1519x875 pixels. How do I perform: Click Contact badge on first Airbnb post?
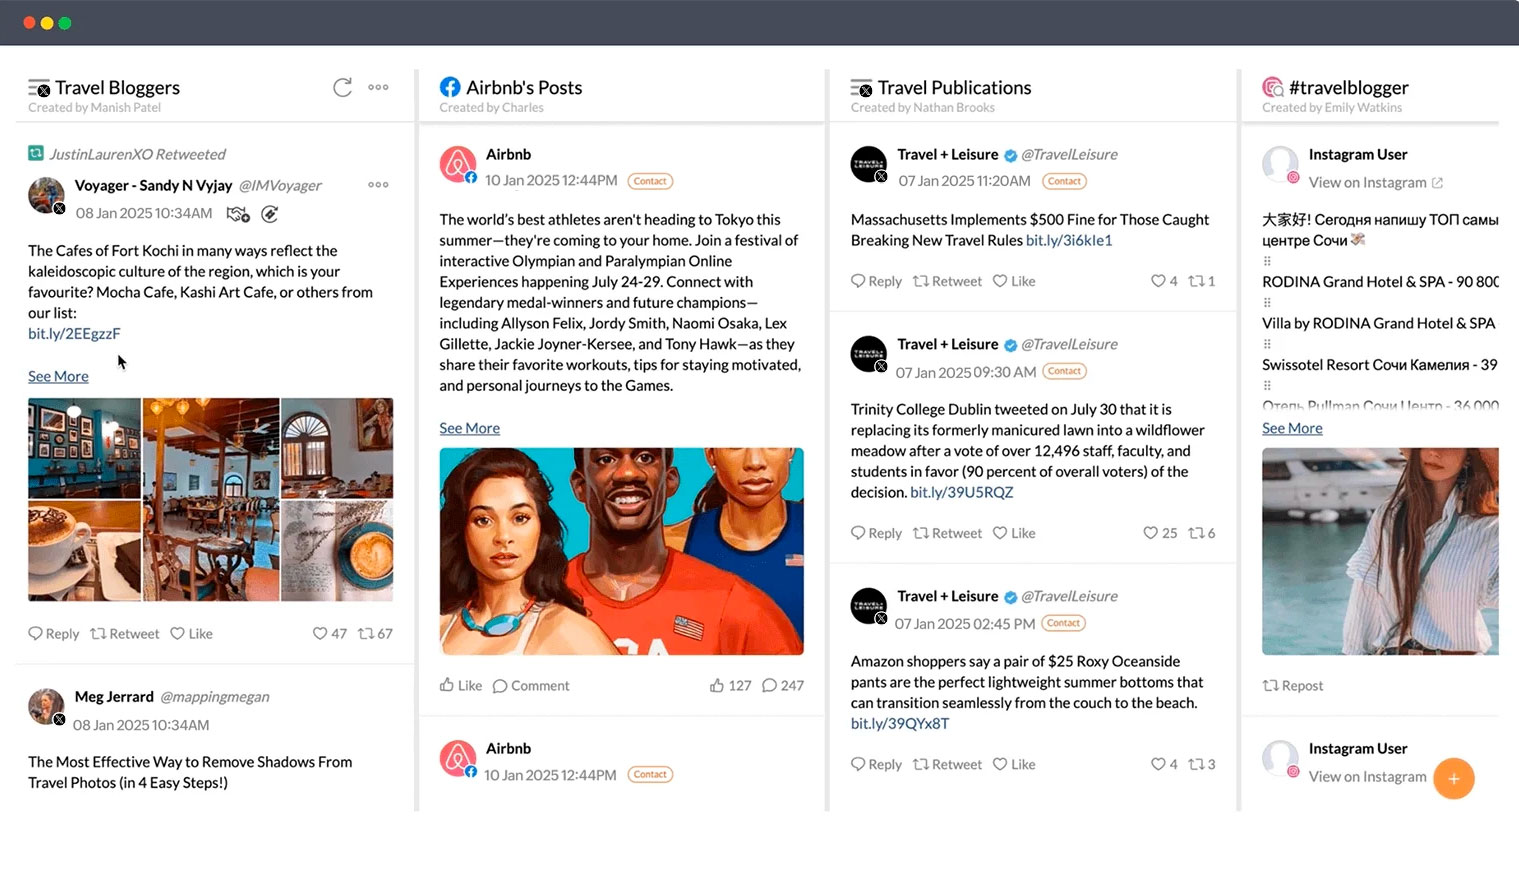650,181
